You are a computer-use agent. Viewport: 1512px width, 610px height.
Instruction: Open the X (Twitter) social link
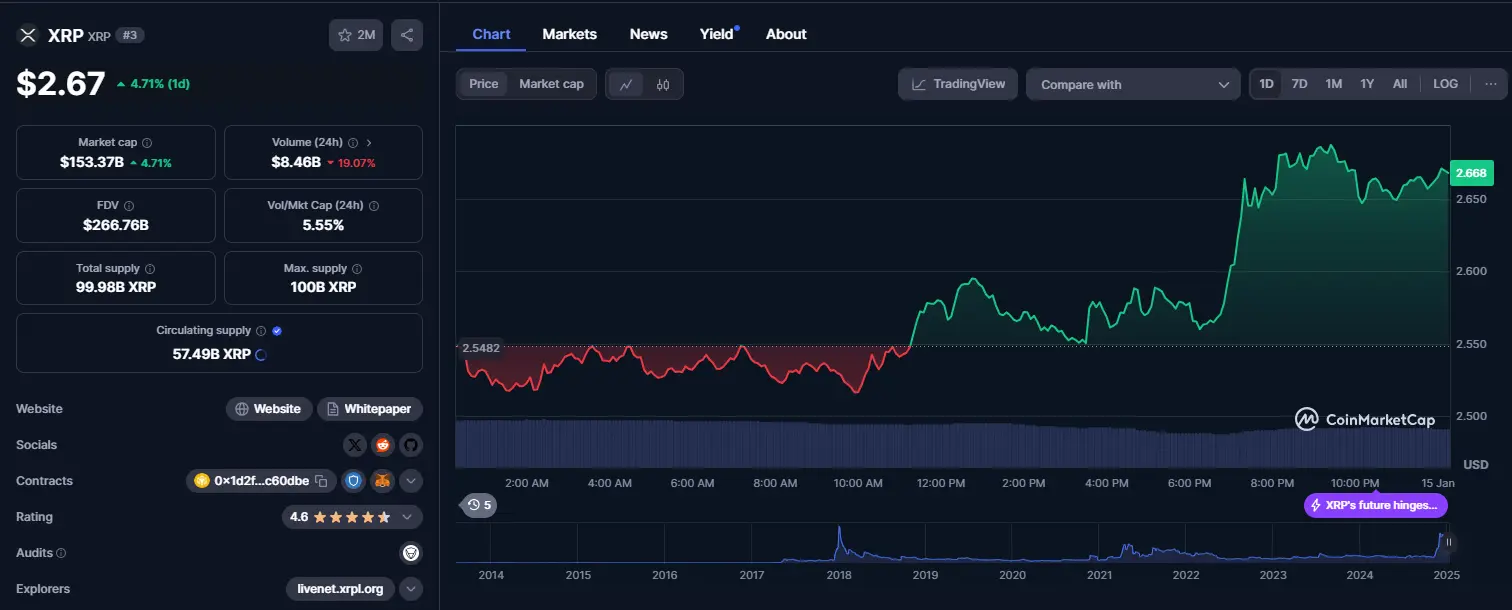tap(355, 445)
